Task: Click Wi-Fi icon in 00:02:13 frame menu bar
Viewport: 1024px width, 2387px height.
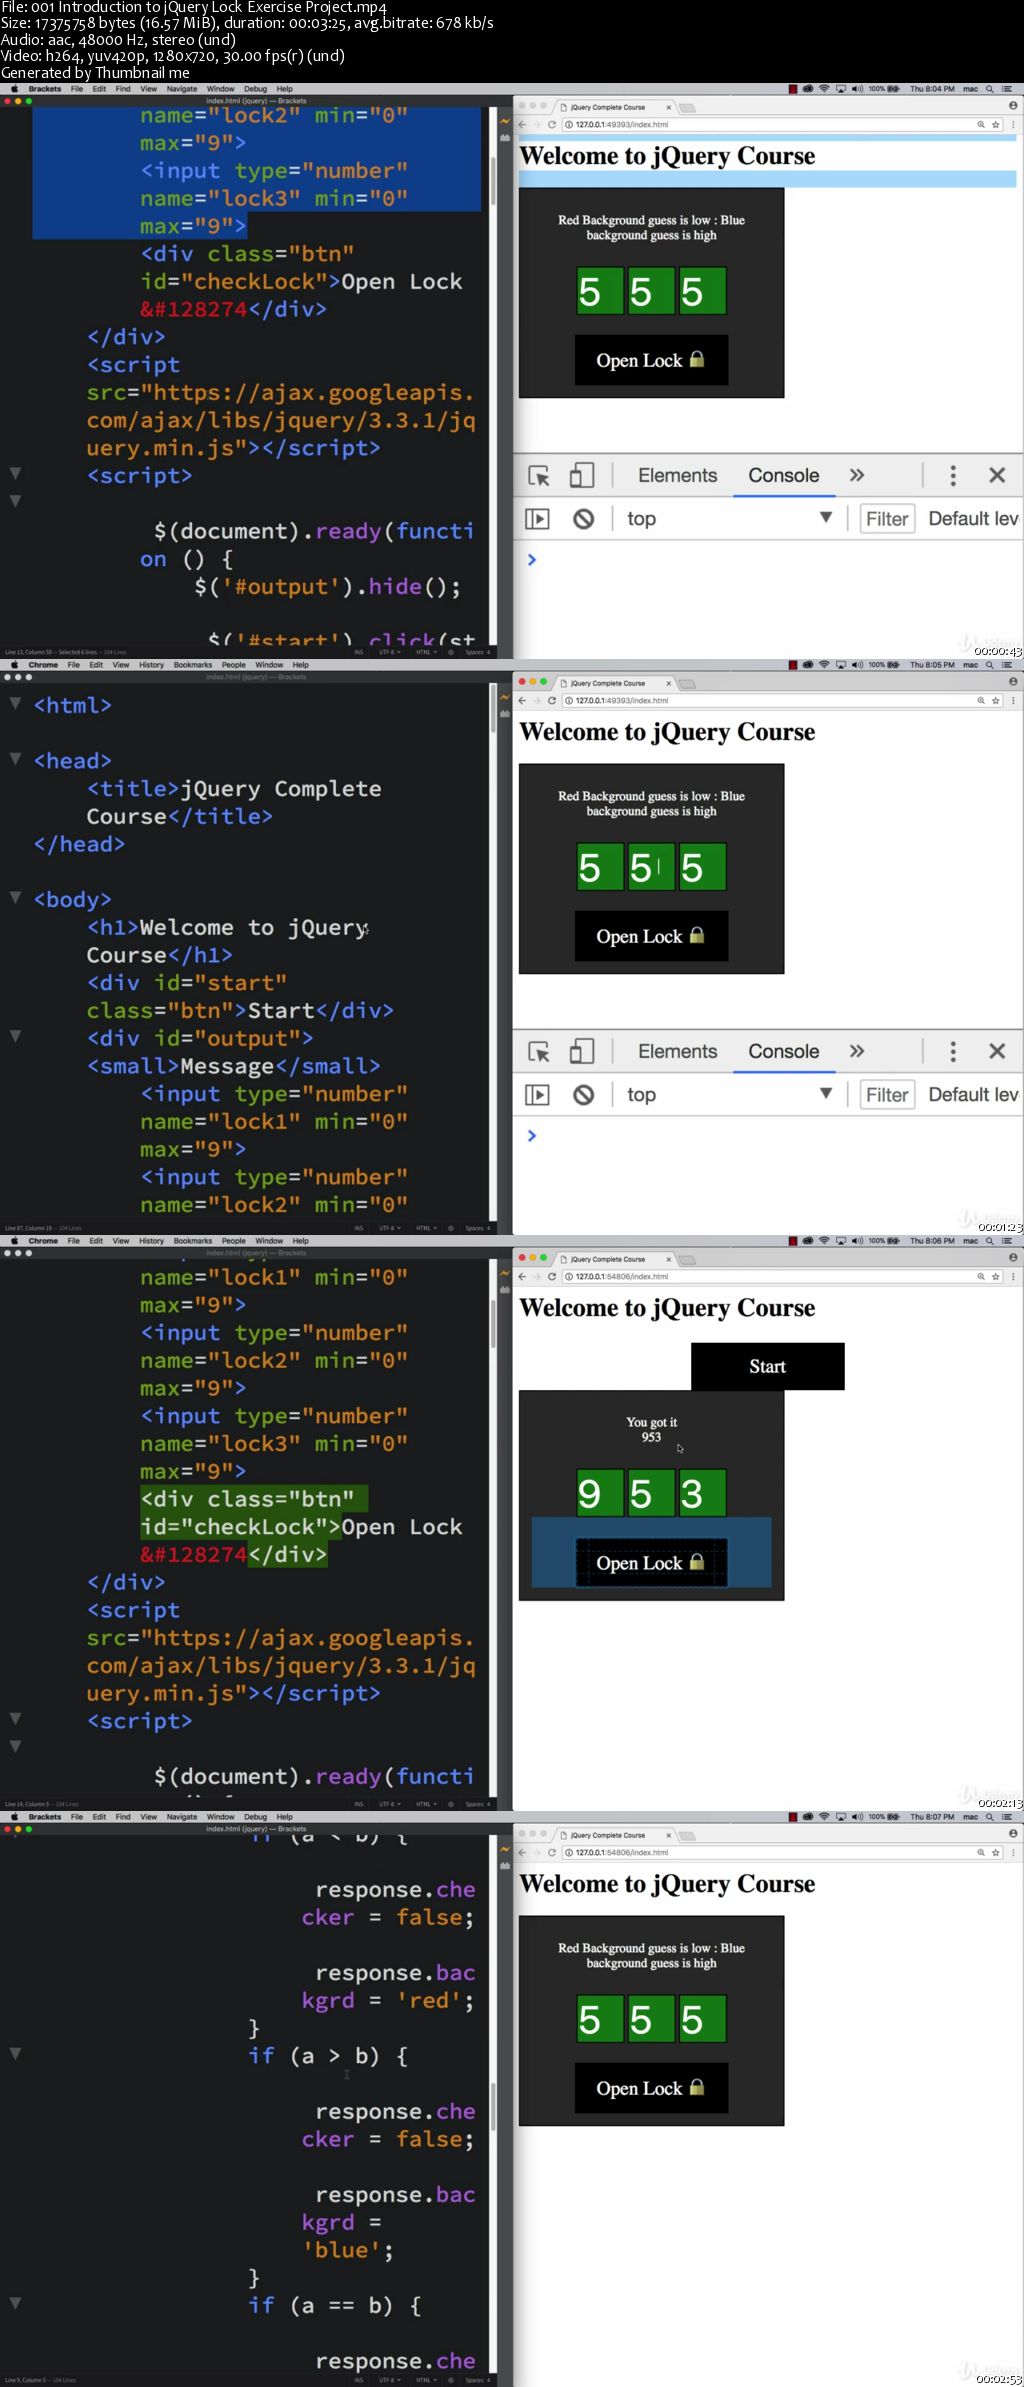Action: point(824,1241)
